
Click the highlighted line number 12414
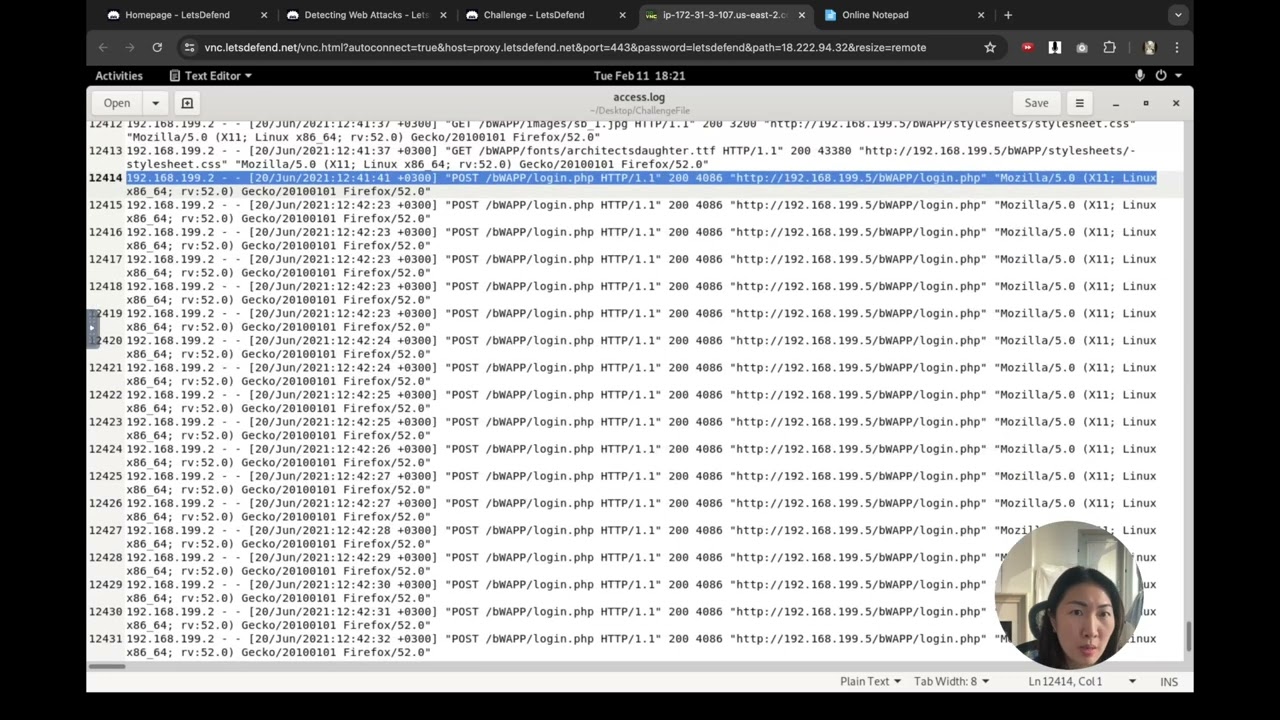105,178
